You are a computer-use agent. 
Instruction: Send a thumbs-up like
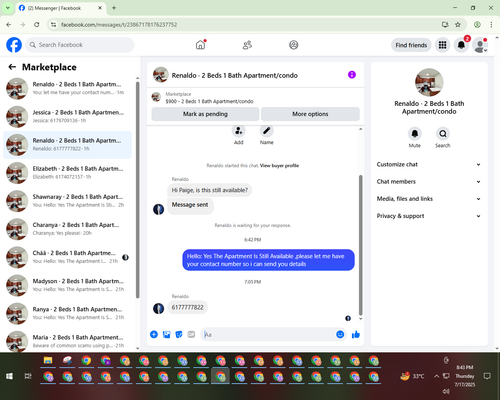356,334
